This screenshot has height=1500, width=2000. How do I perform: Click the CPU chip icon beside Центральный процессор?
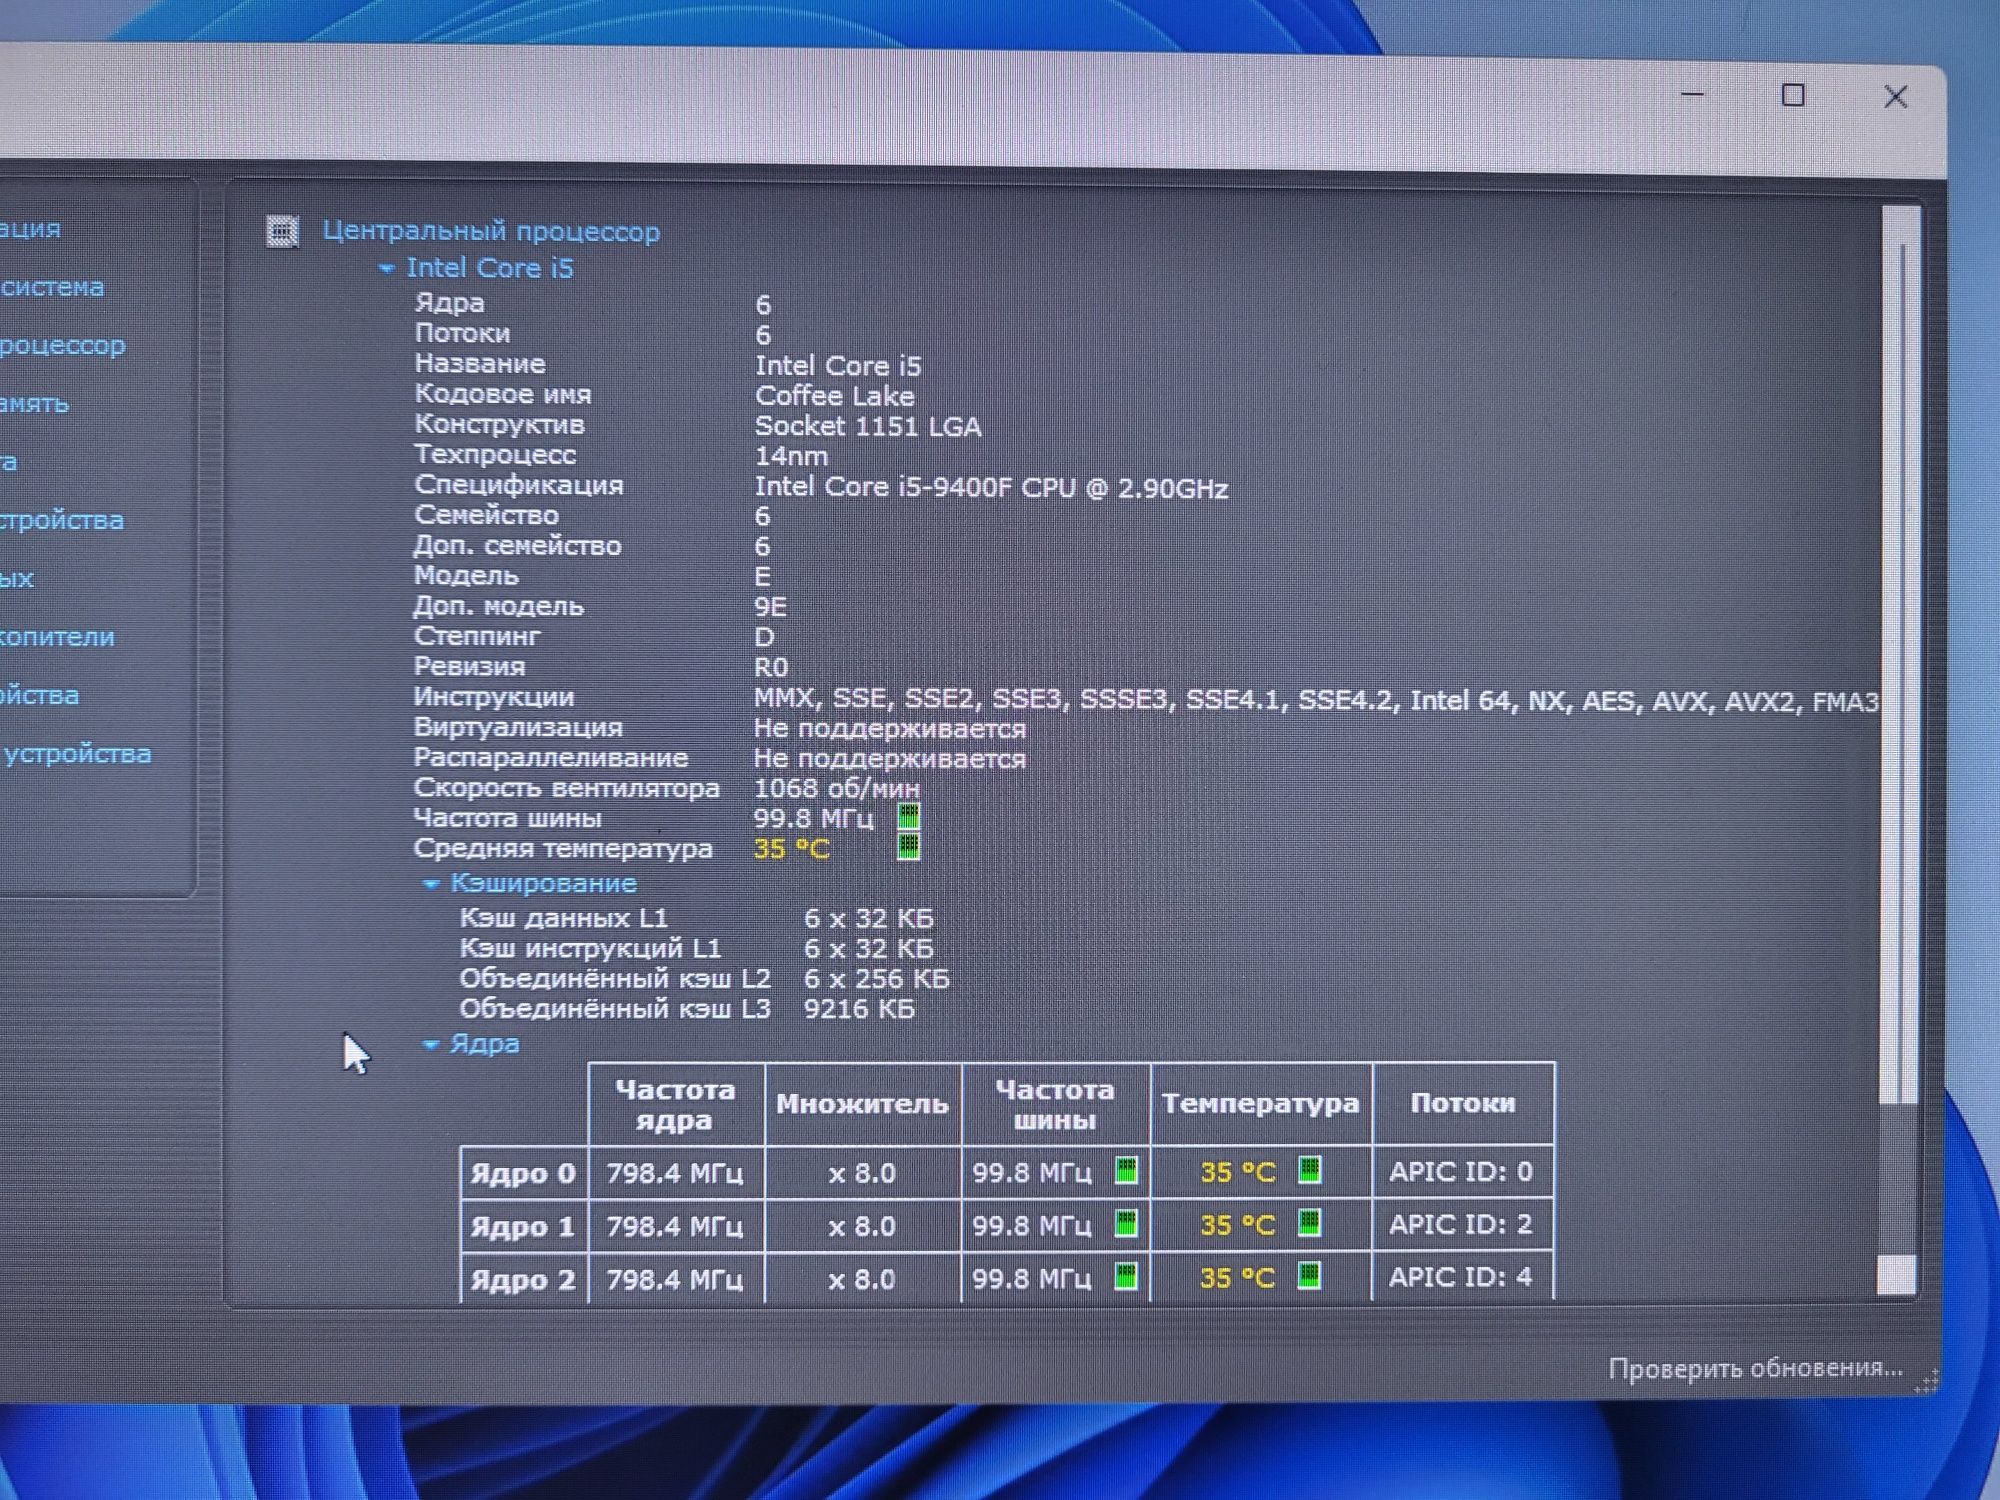tap(282, 231)
